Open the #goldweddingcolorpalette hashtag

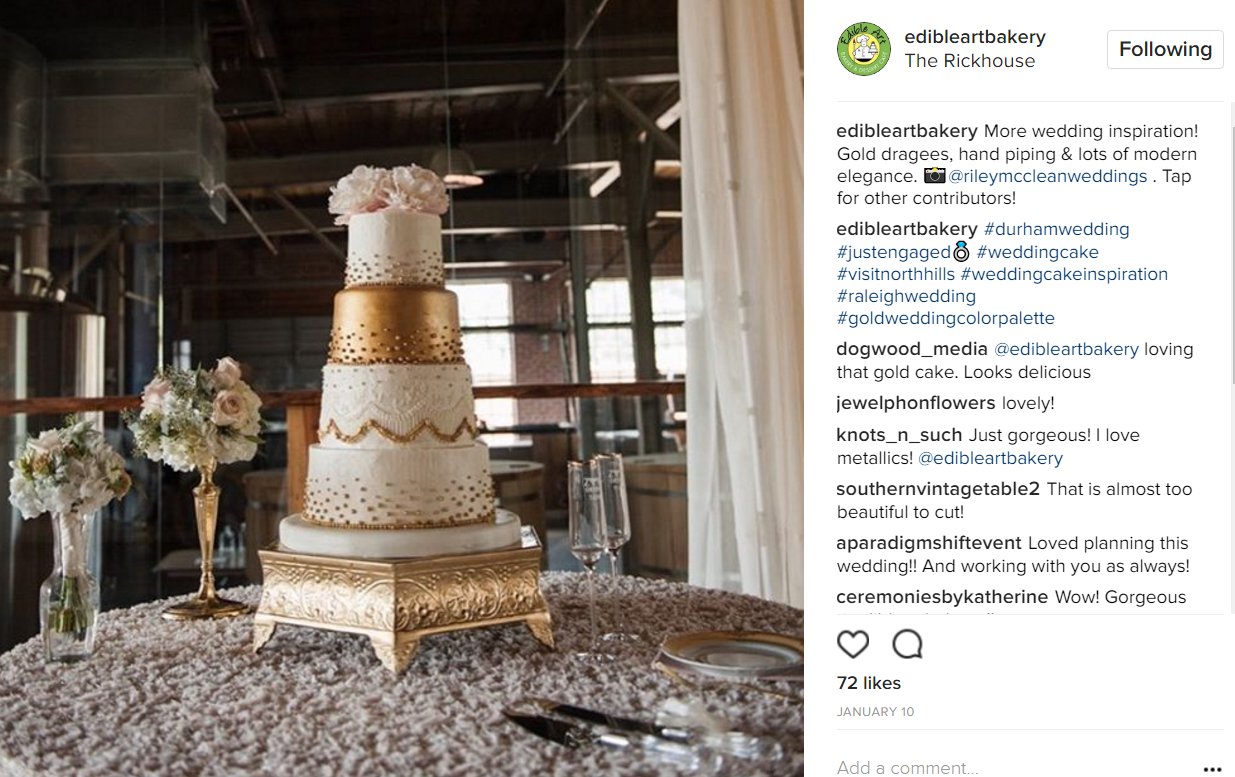(x=946, y=319)
